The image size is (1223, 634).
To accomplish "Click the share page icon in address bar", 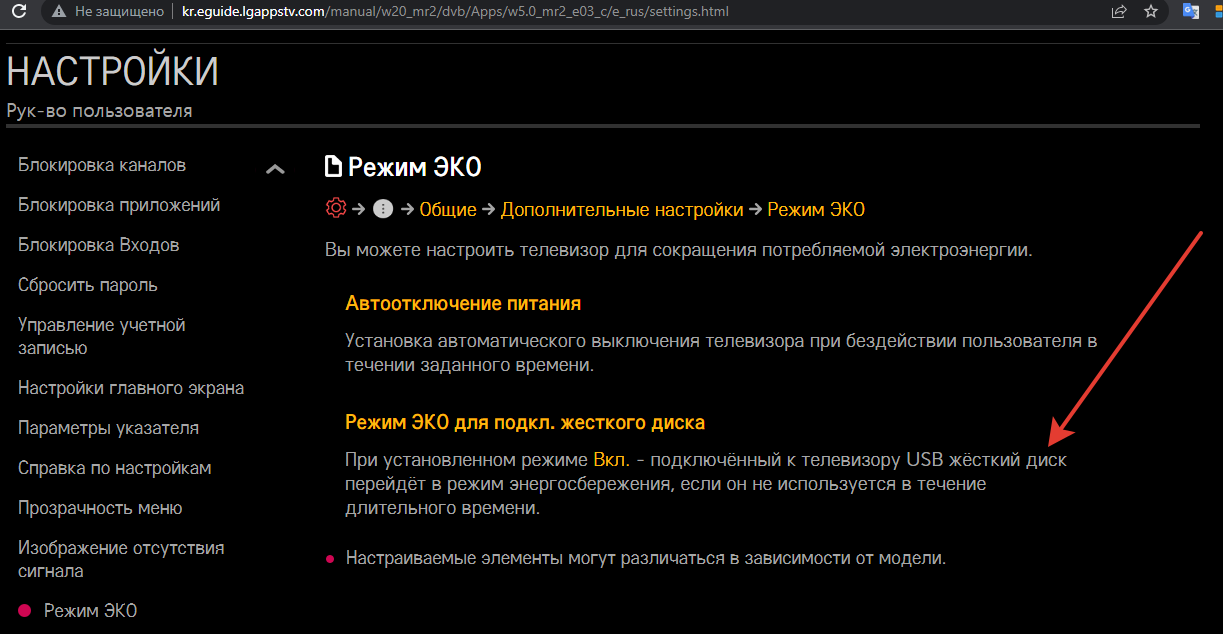I will [x=1118, y=12].
